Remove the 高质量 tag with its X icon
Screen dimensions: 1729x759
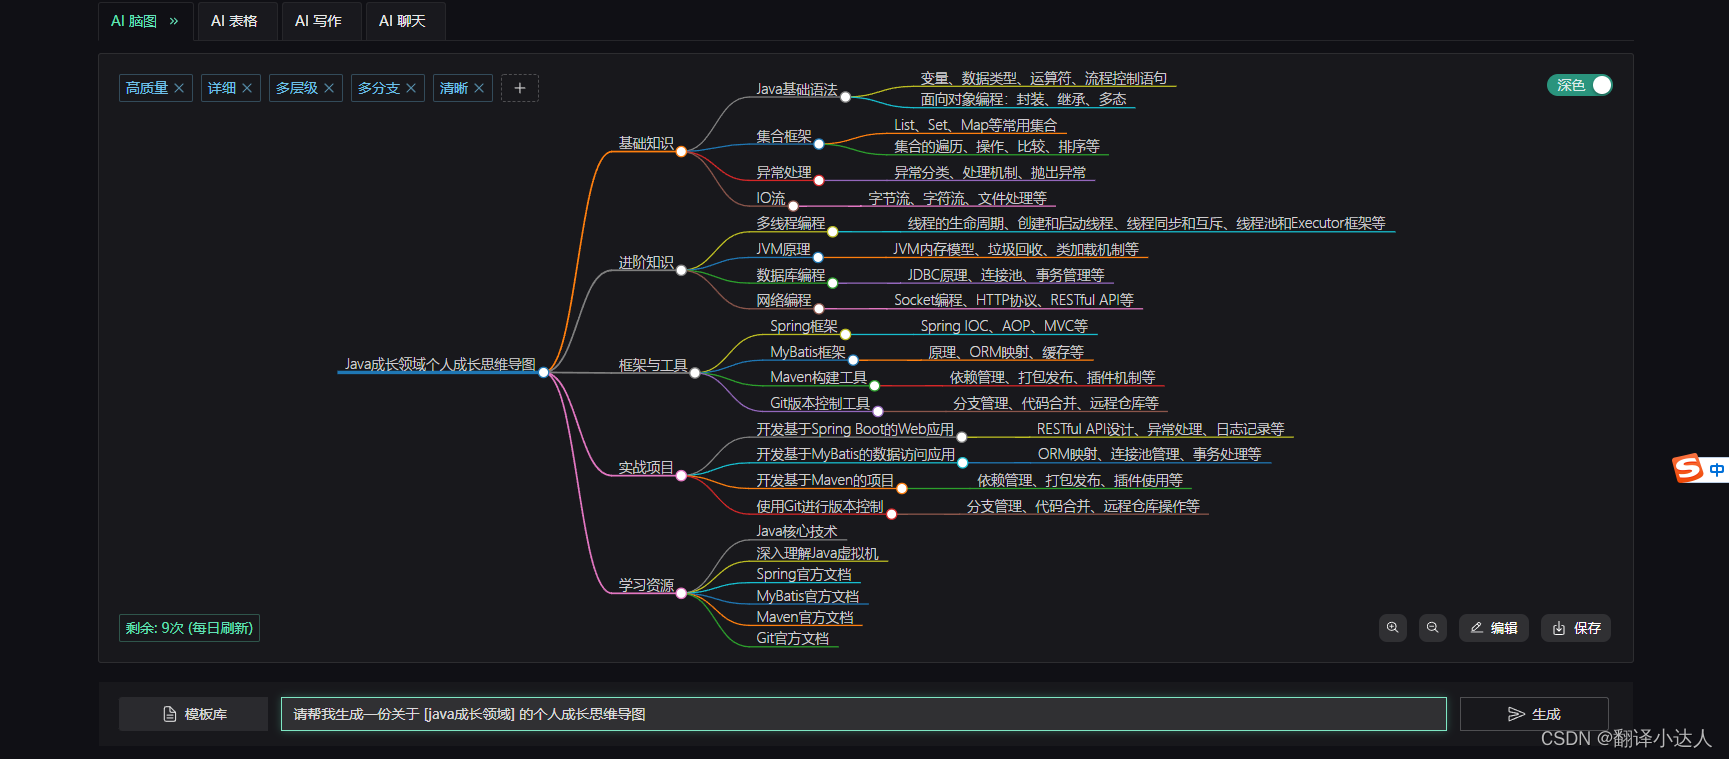point(179,88)
